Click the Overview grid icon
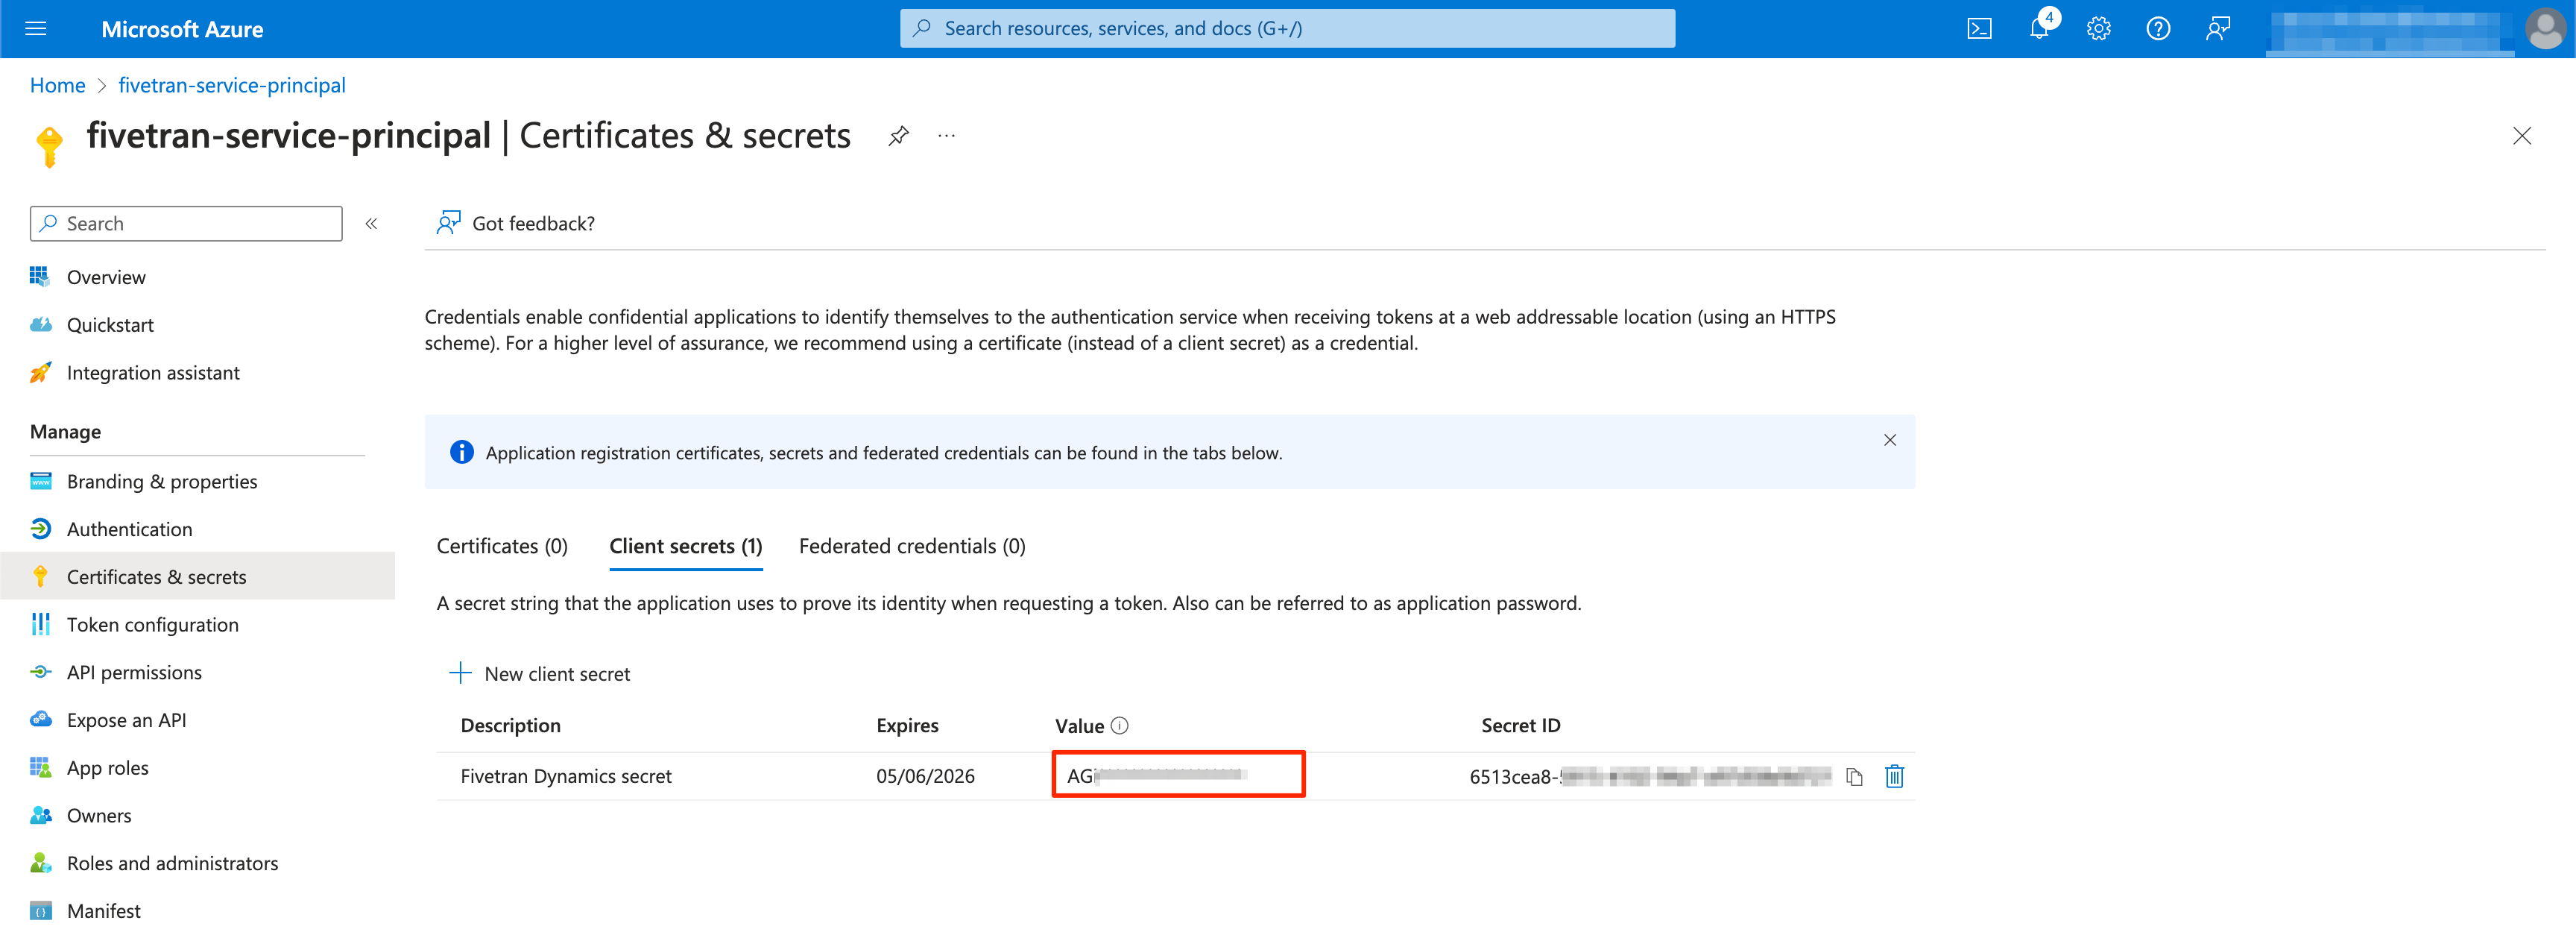 coord(40,276)
